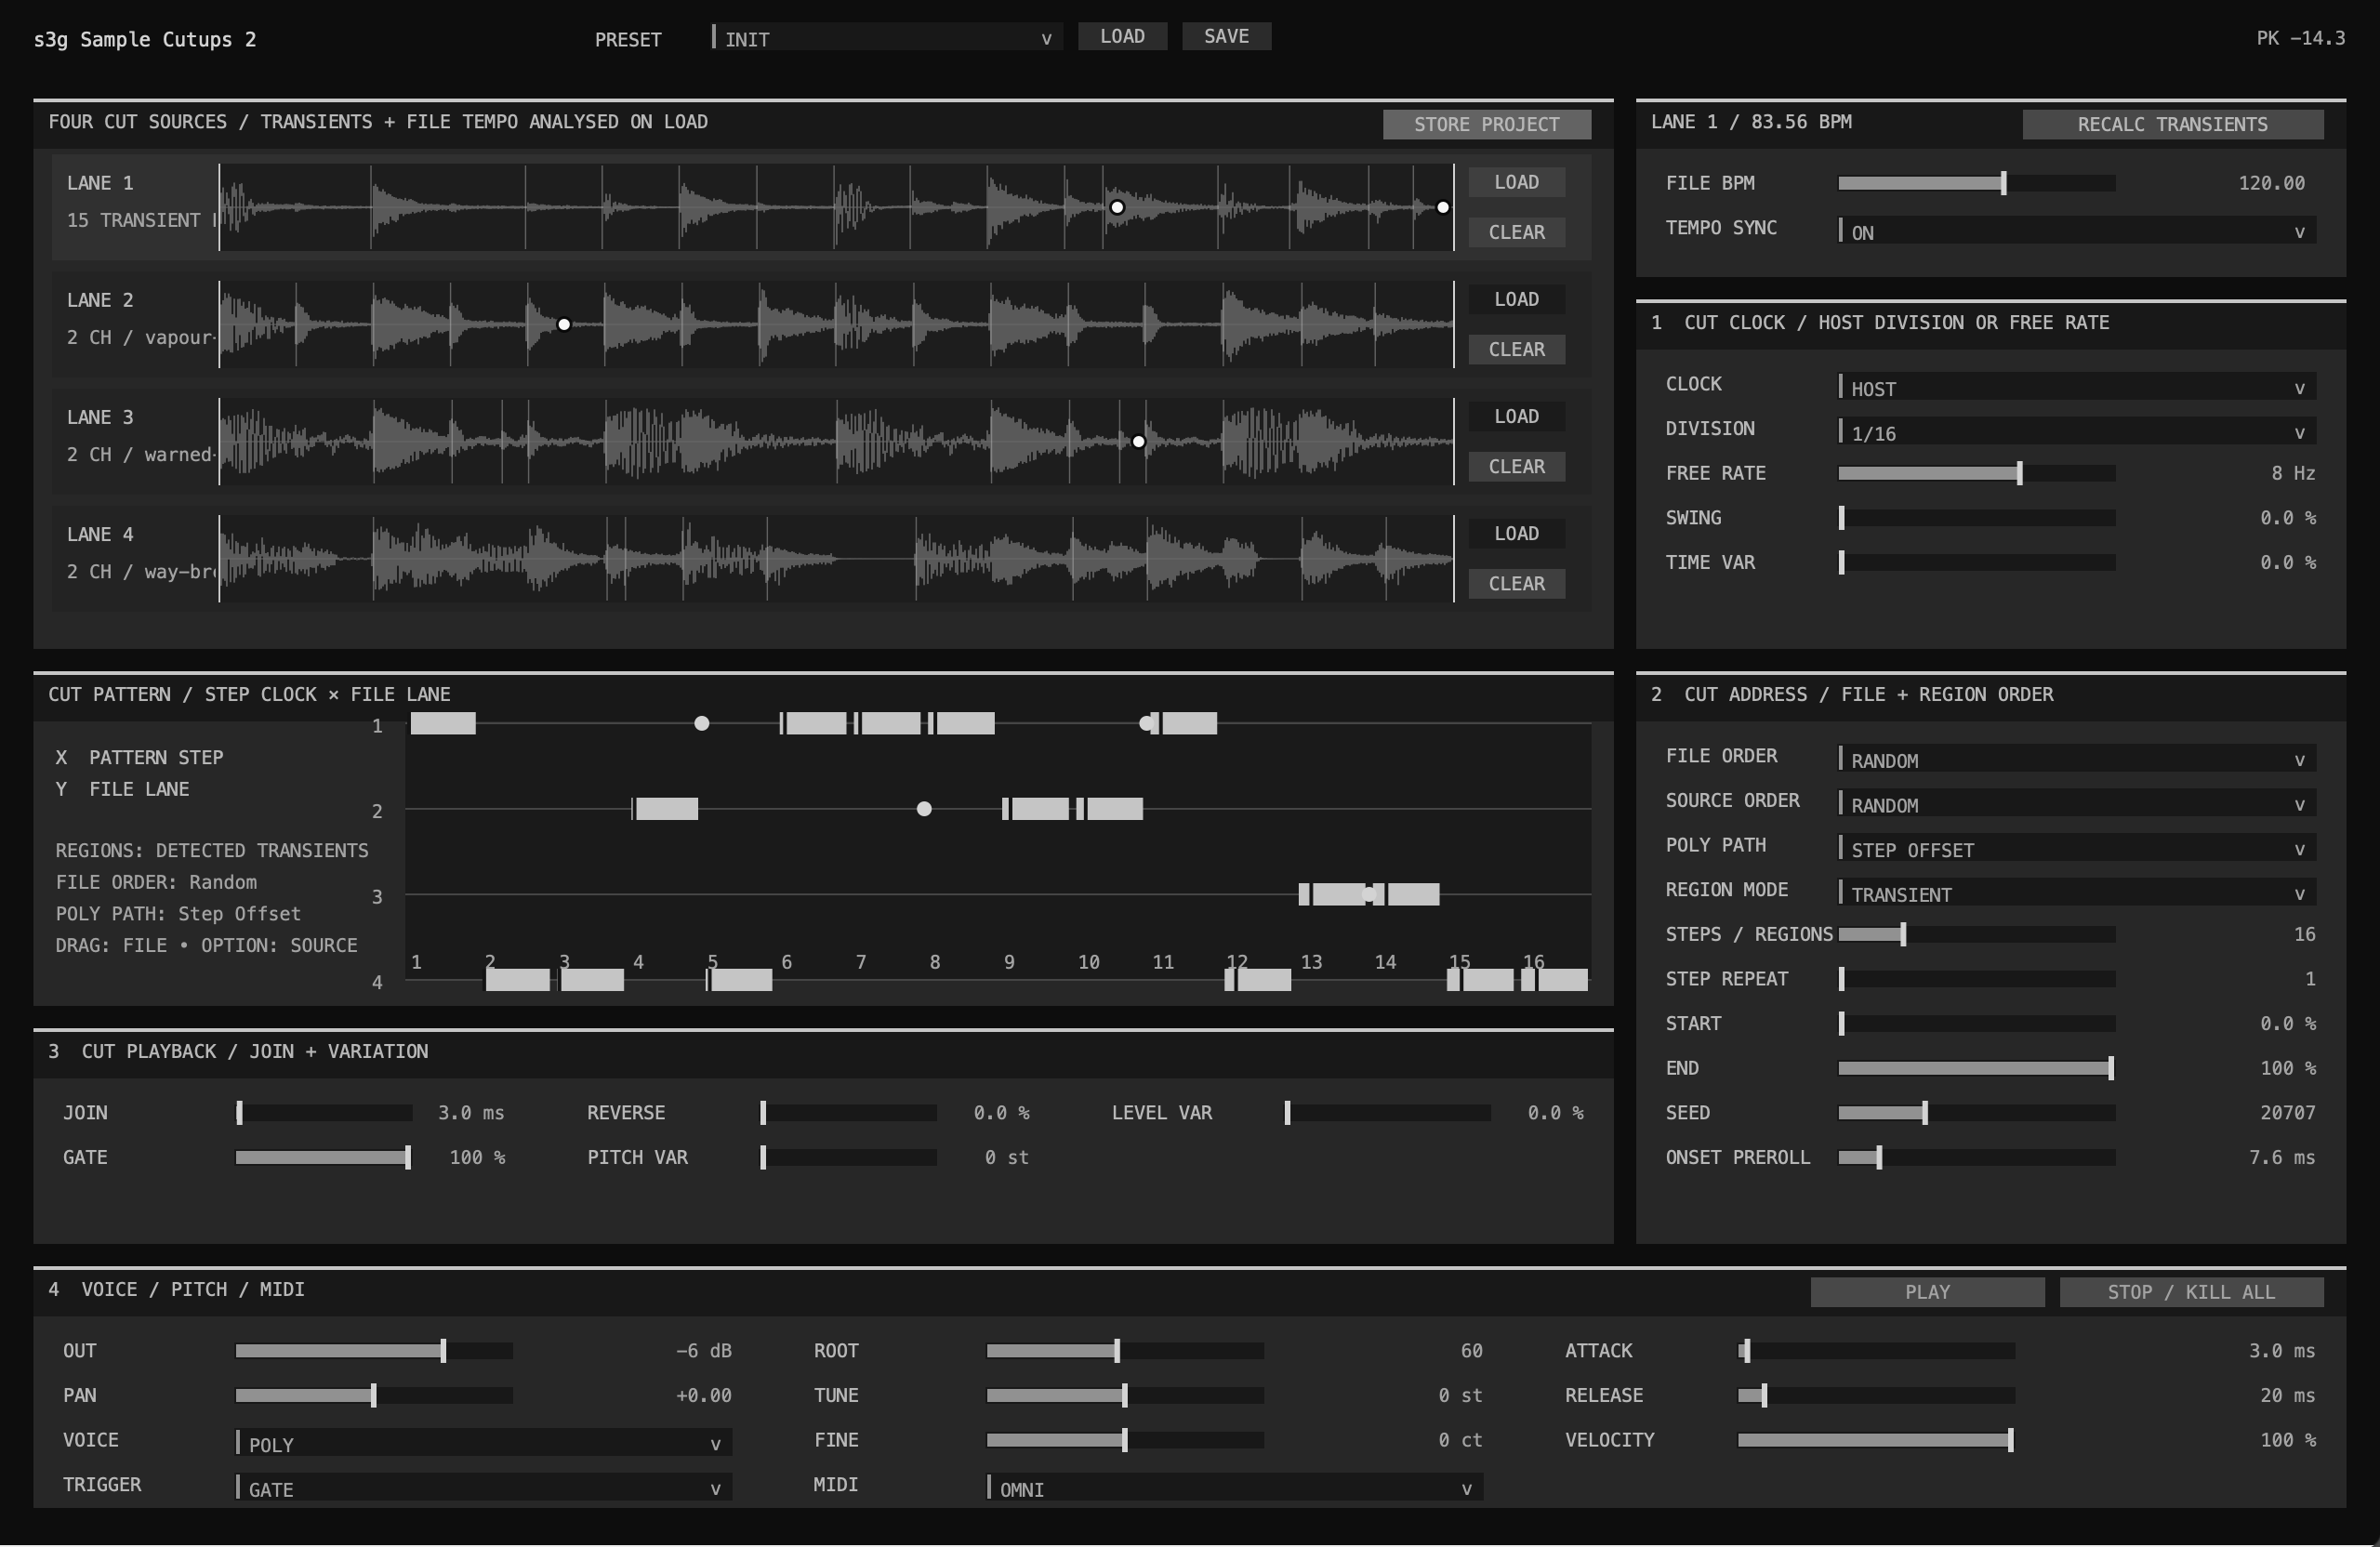
Task: Click the PLAY button
Action: 1927,1292
